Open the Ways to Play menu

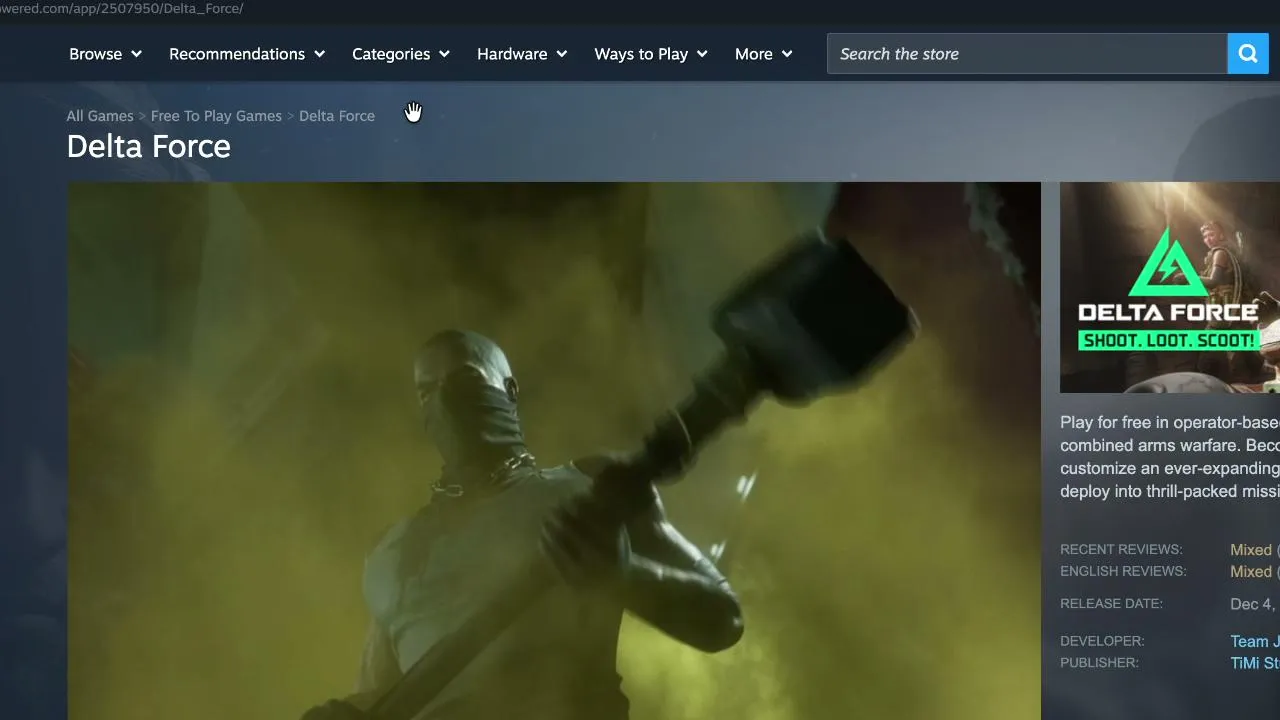(x=651, y=54)
